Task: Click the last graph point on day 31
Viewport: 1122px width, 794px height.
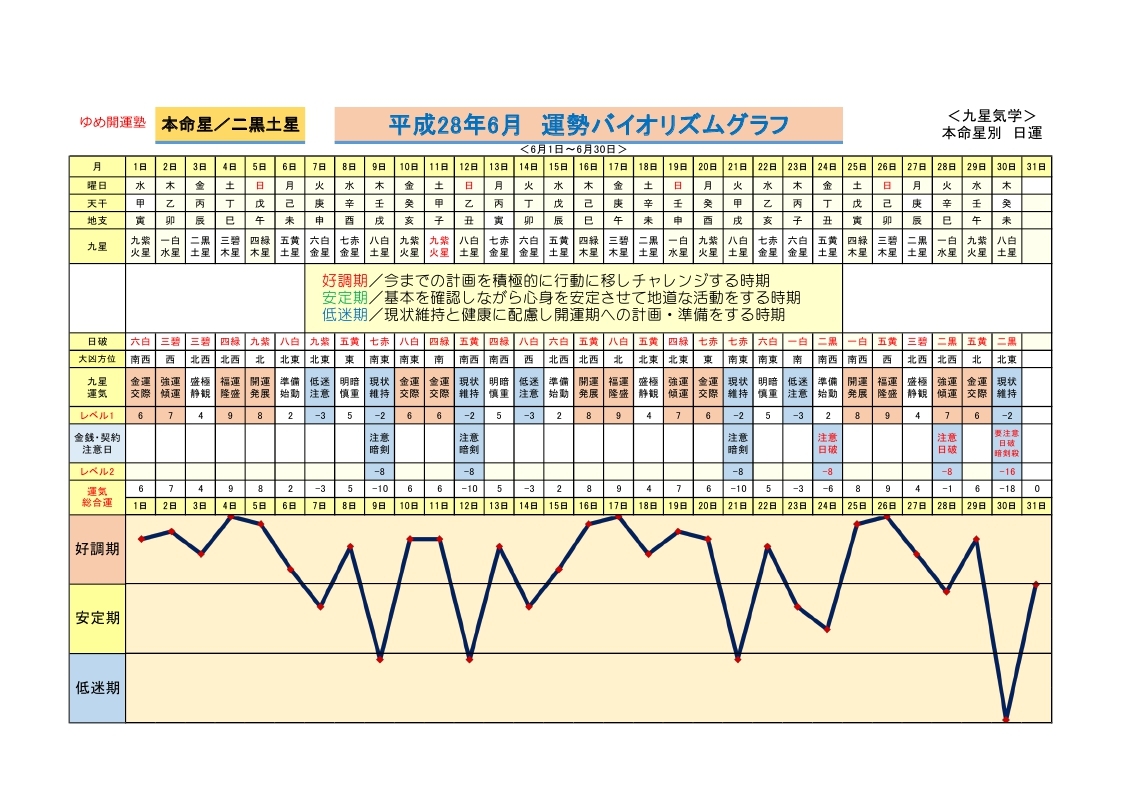Action: [x=1036, y=584]
